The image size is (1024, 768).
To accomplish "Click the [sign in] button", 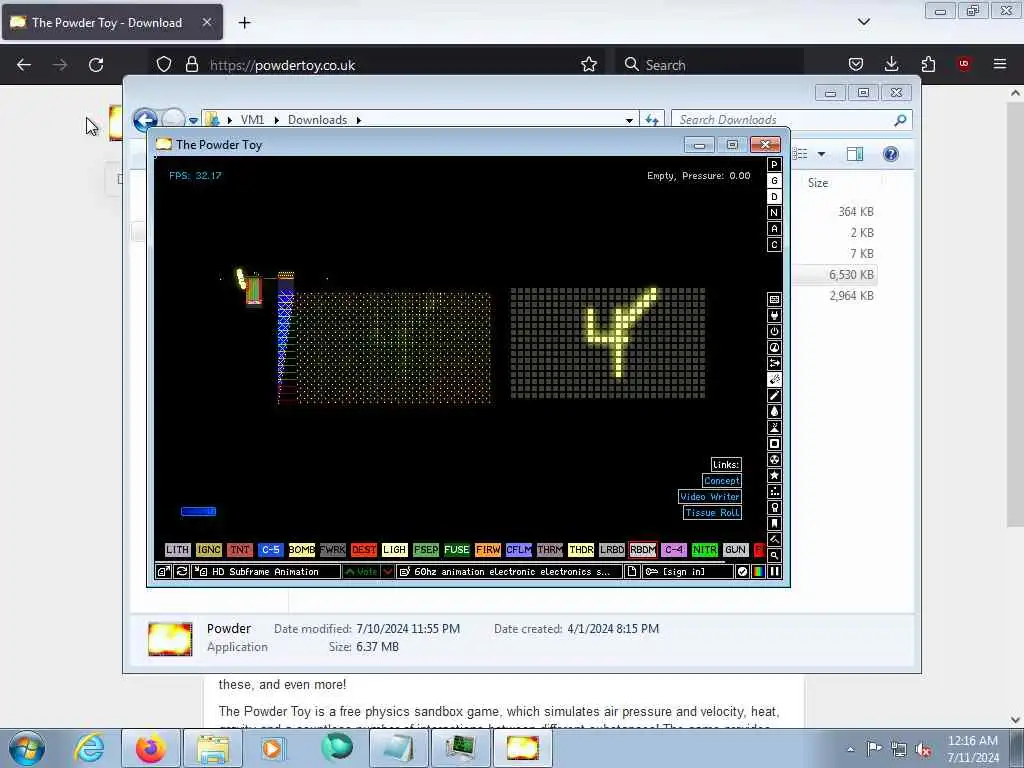I will [687, 571].
